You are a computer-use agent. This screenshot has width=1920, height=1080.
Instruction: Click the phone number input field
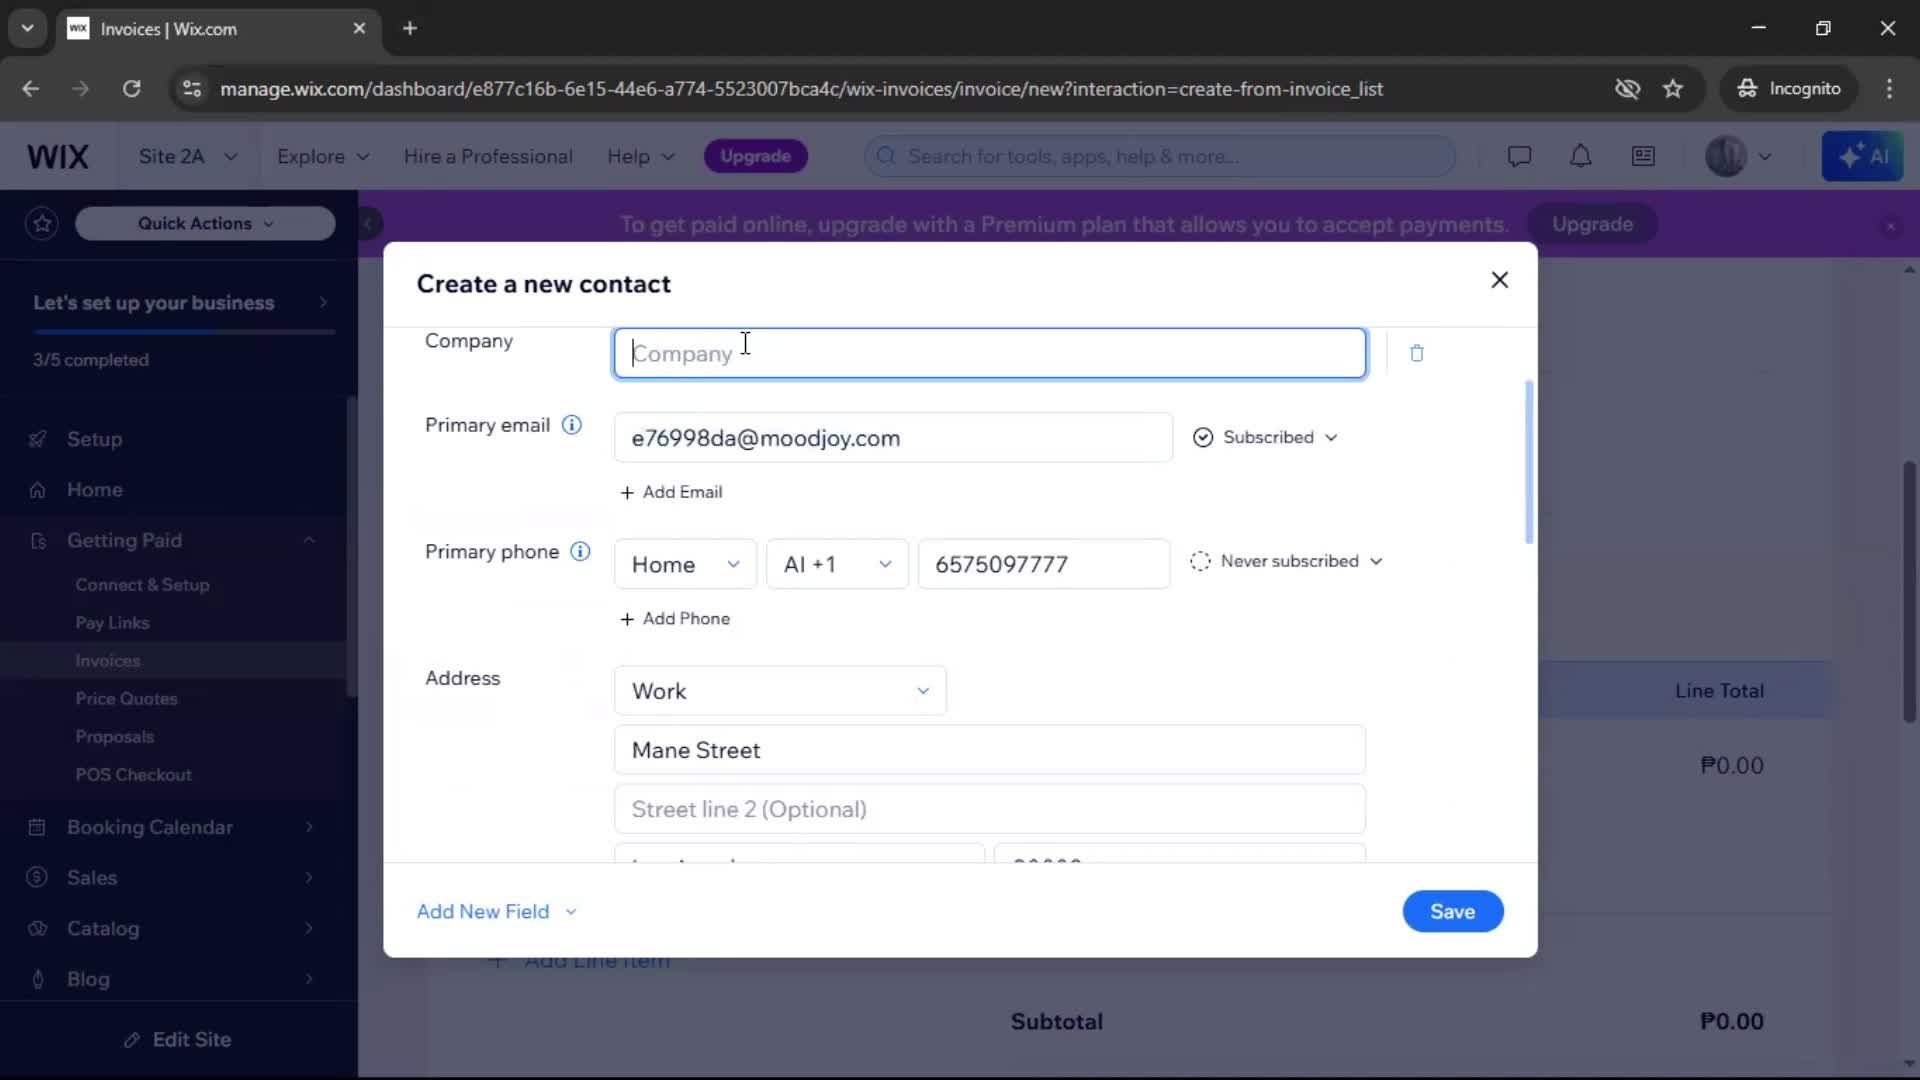(x=1044, y=564)
